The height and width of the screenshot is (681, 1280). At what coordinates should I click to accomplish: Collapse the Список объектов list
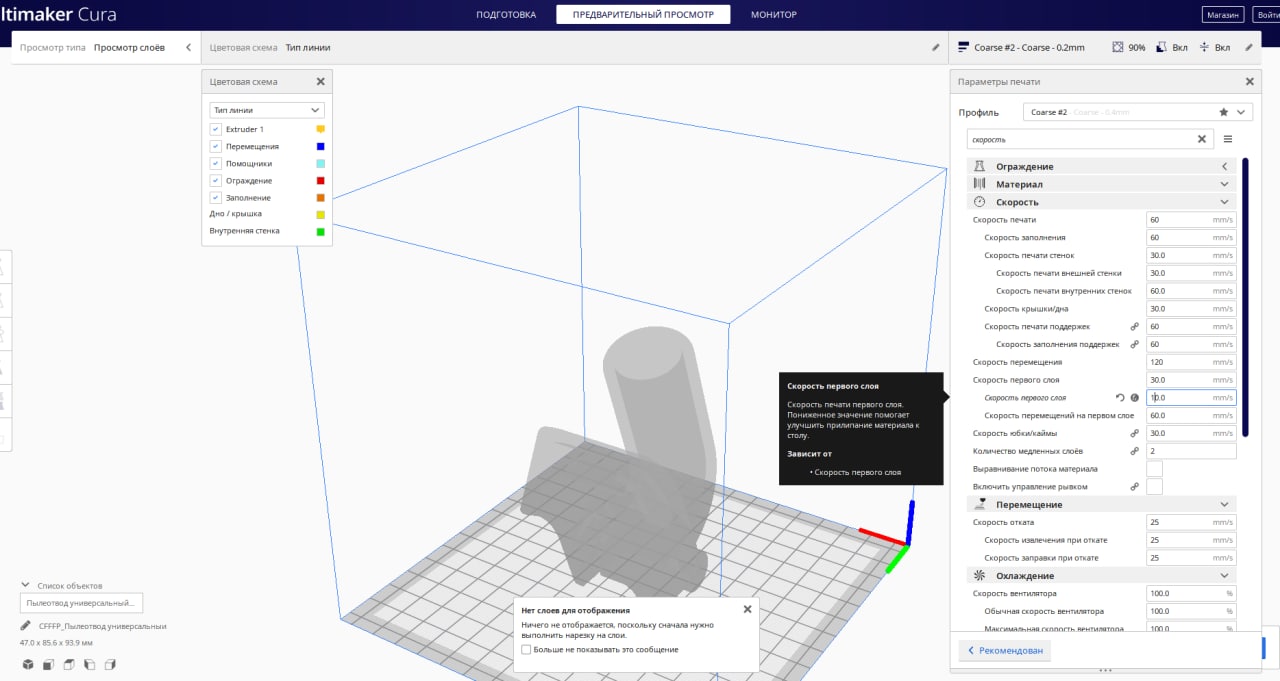(x=24, y=586)
